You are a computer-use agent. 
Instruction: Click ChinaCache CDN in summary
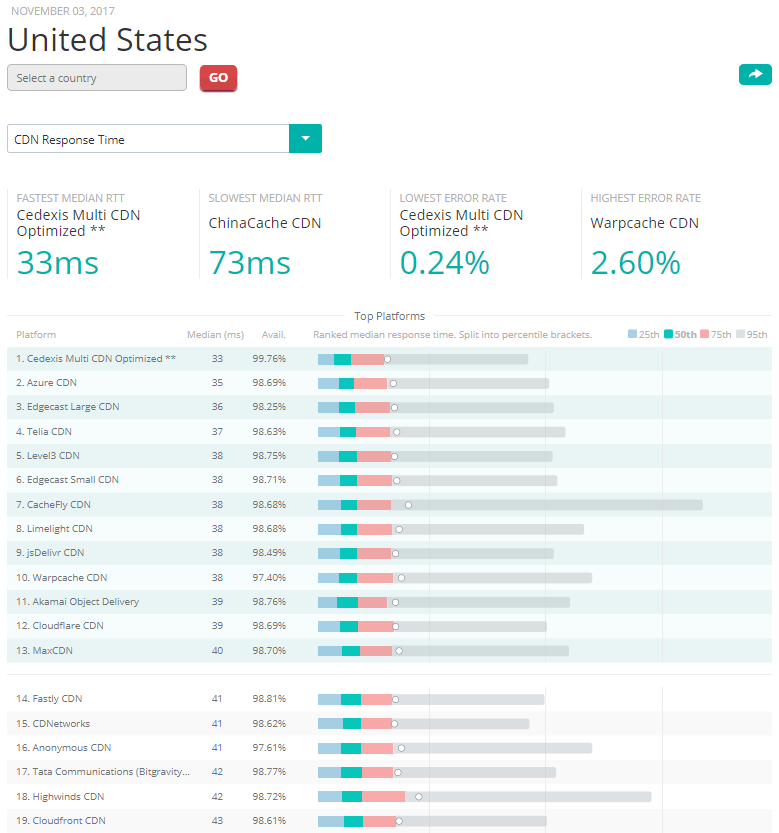coord(265,223)
